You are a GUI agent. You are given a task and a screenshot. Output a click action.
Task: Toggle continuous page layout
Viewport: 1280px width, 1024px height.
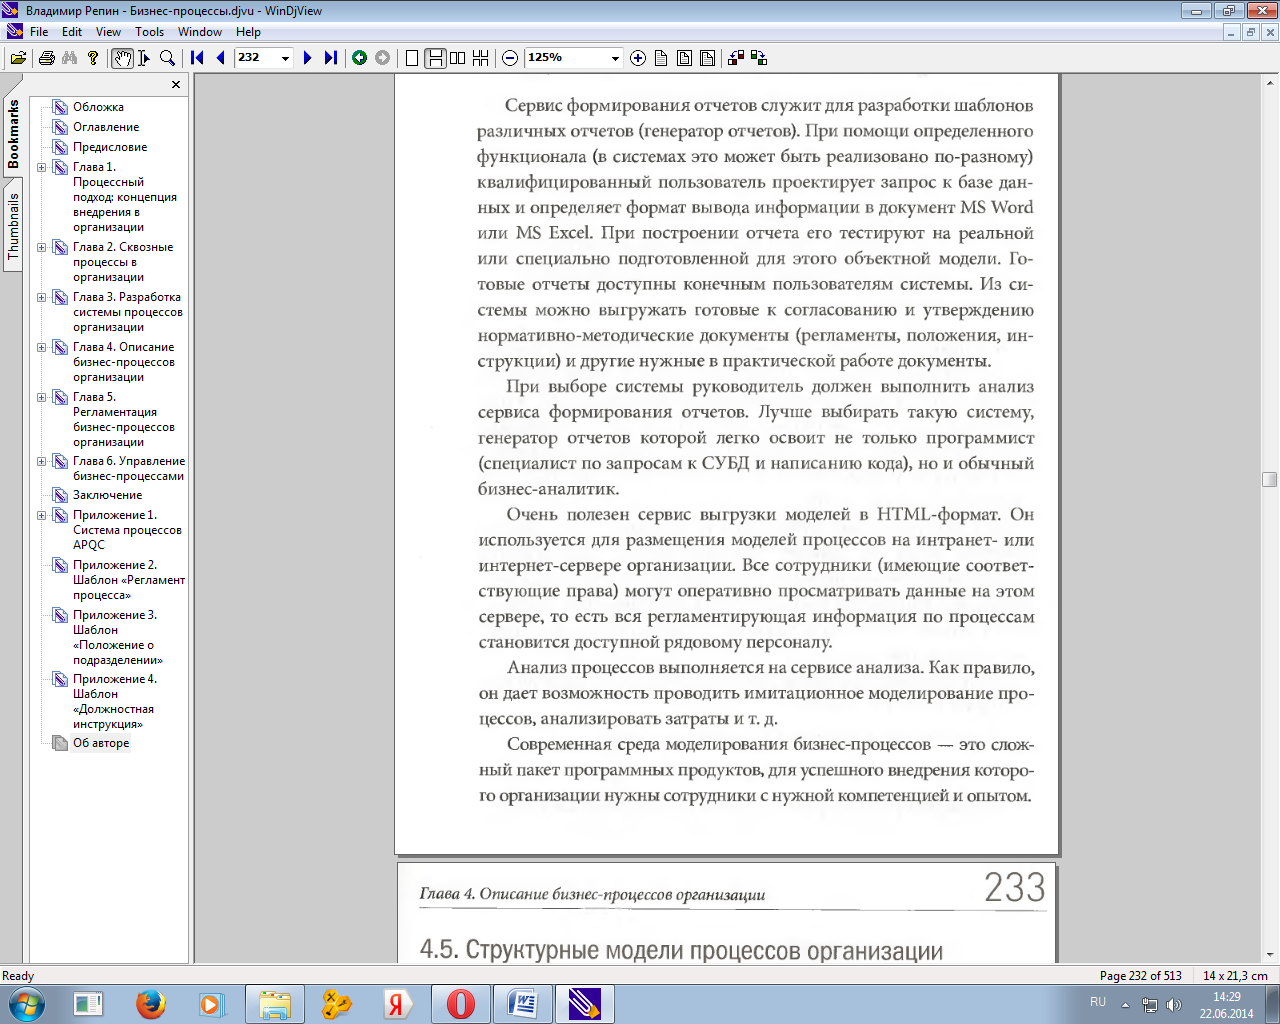tap(435, 58)
